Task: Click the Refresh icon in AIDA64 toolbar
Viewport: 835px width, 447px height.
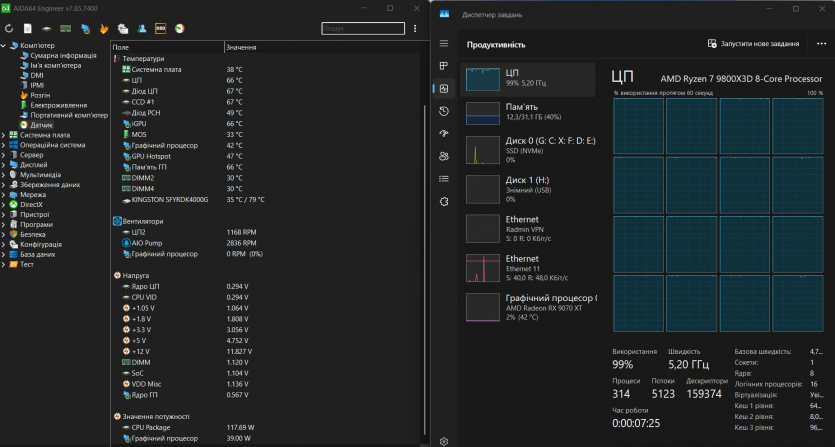Action: pos(10,28)
